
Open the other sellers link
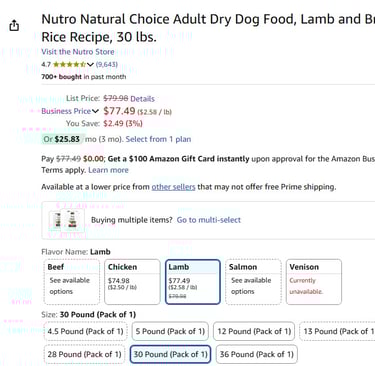point(173,187)
